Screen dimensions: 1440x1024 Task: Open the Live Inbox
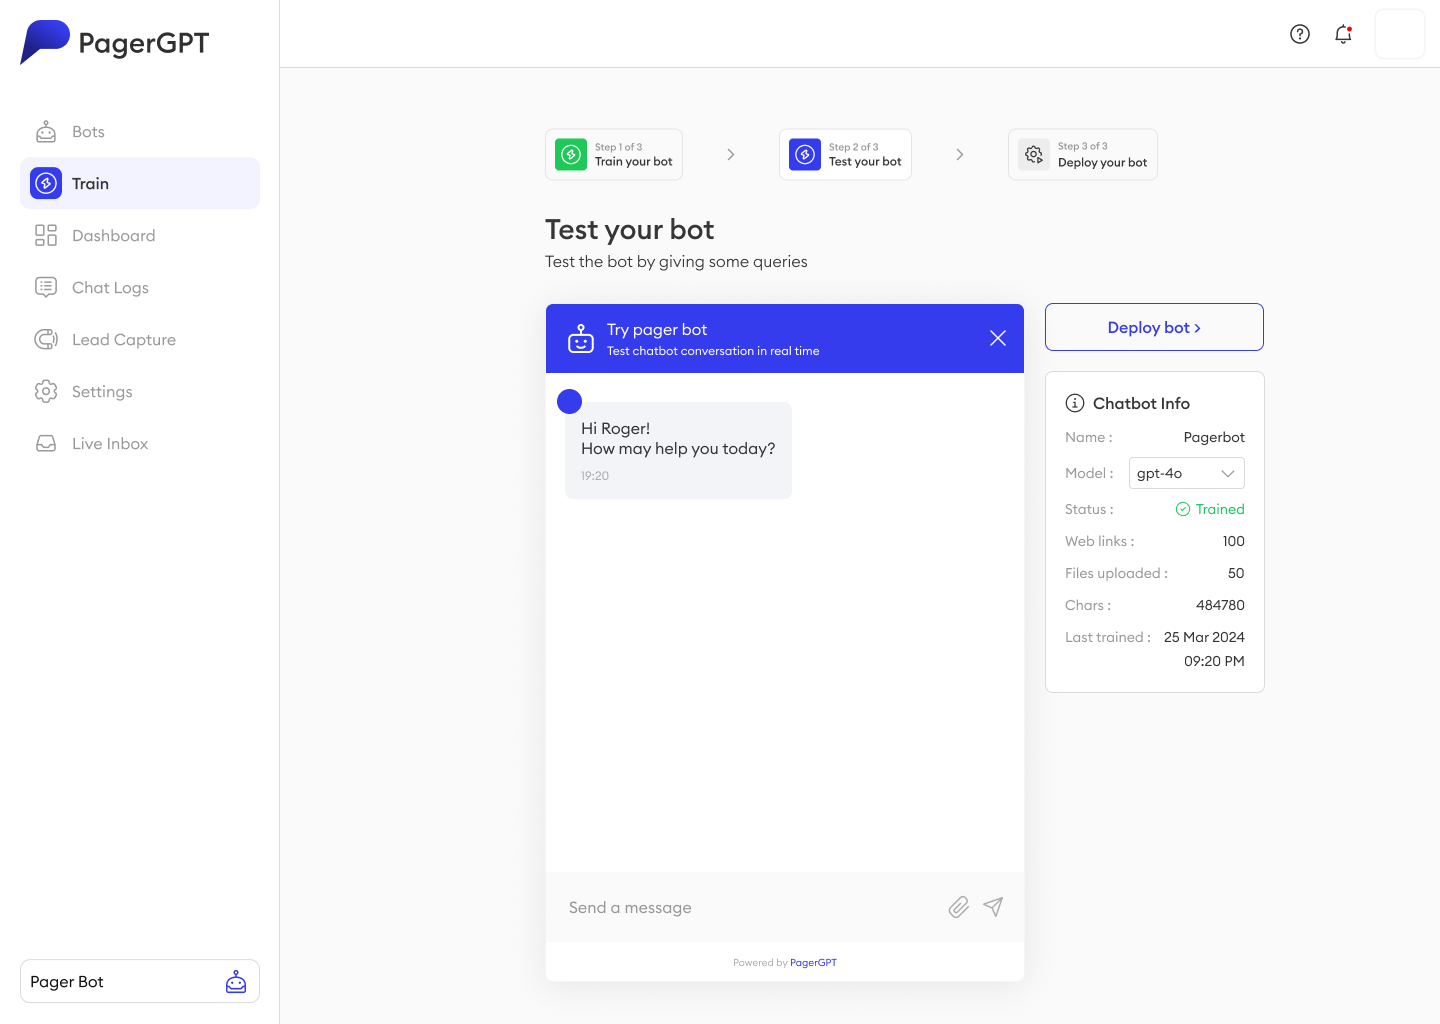click(140, 443)
